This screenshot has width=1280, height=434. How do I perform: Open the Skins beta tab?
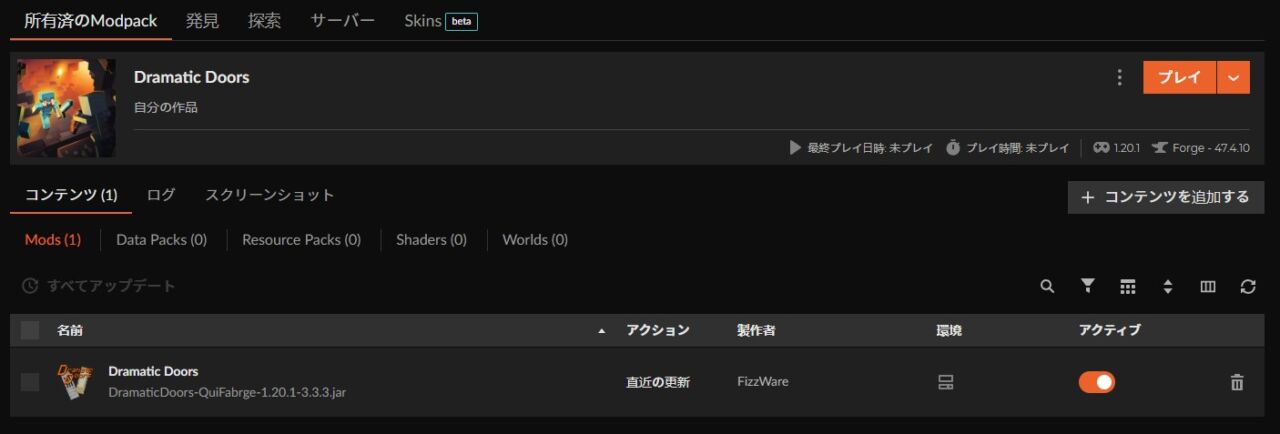pos(440,20)
